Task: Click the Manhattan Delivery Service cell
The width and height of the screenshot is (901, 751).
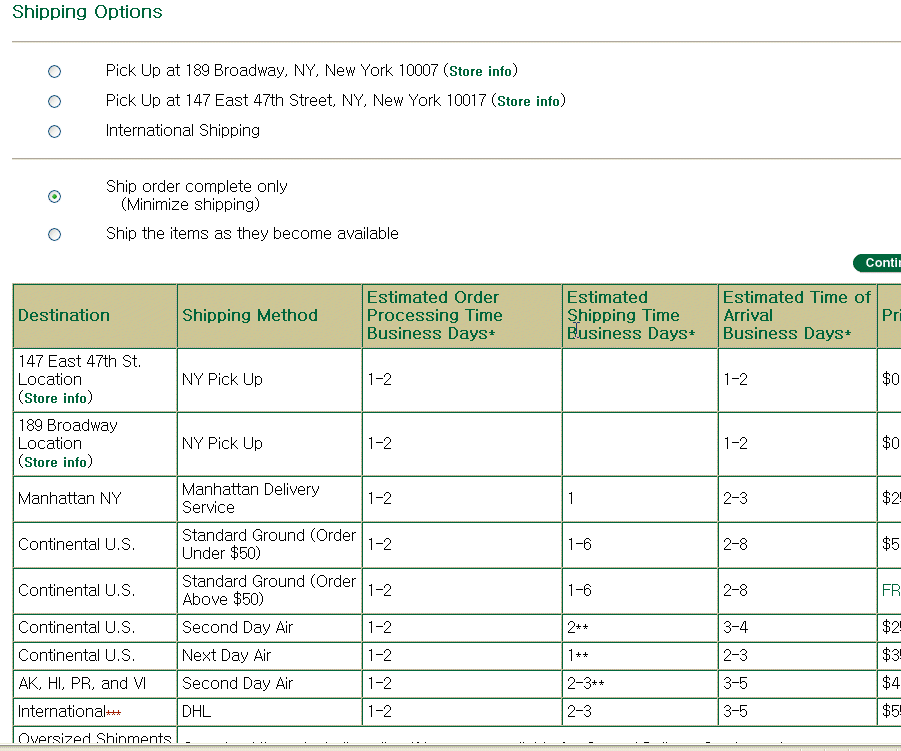Action: [251, 498]
